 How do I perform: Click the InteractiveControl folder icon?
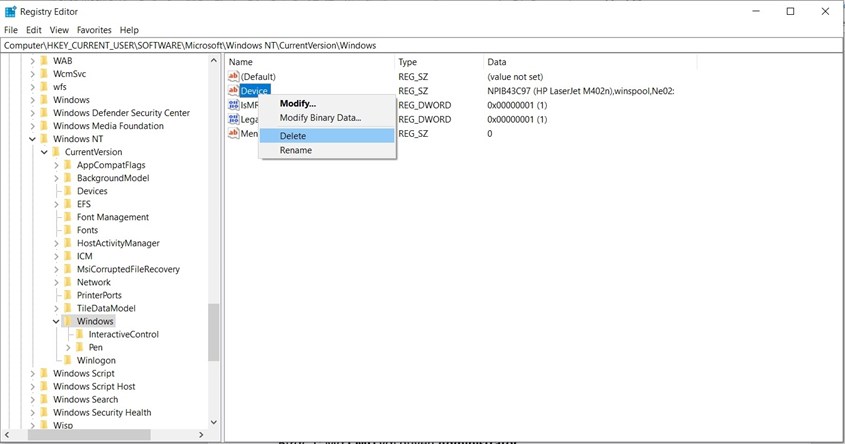click(x=80, y=334)
